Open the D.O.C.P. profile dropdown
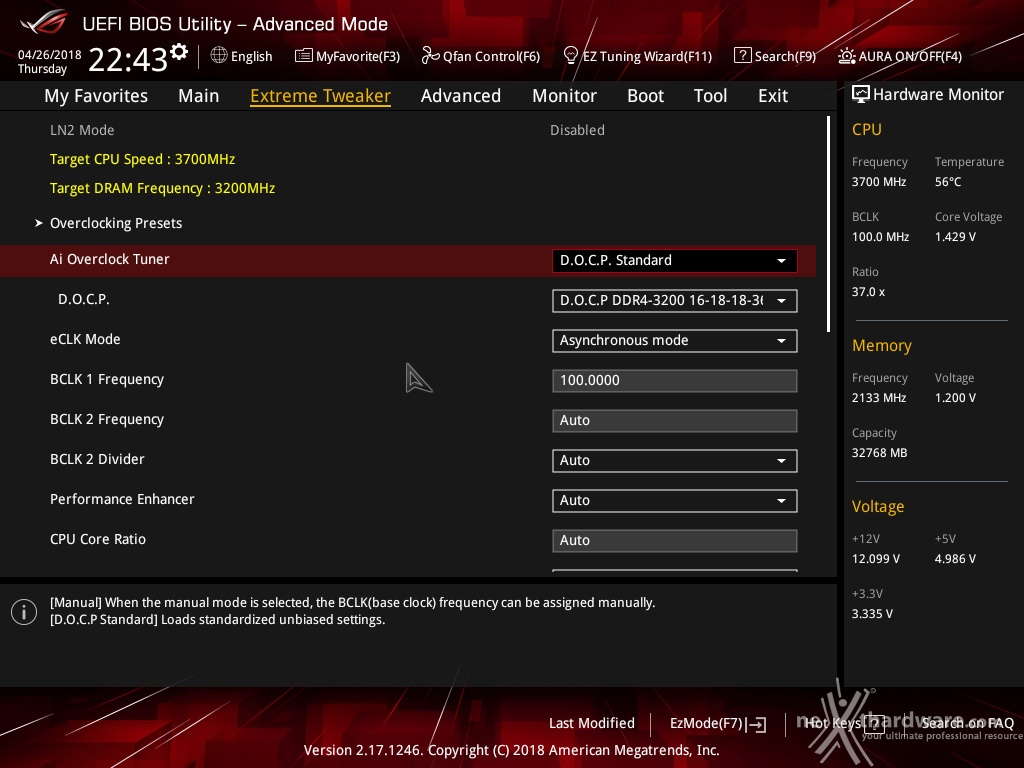 coord(674,300)
